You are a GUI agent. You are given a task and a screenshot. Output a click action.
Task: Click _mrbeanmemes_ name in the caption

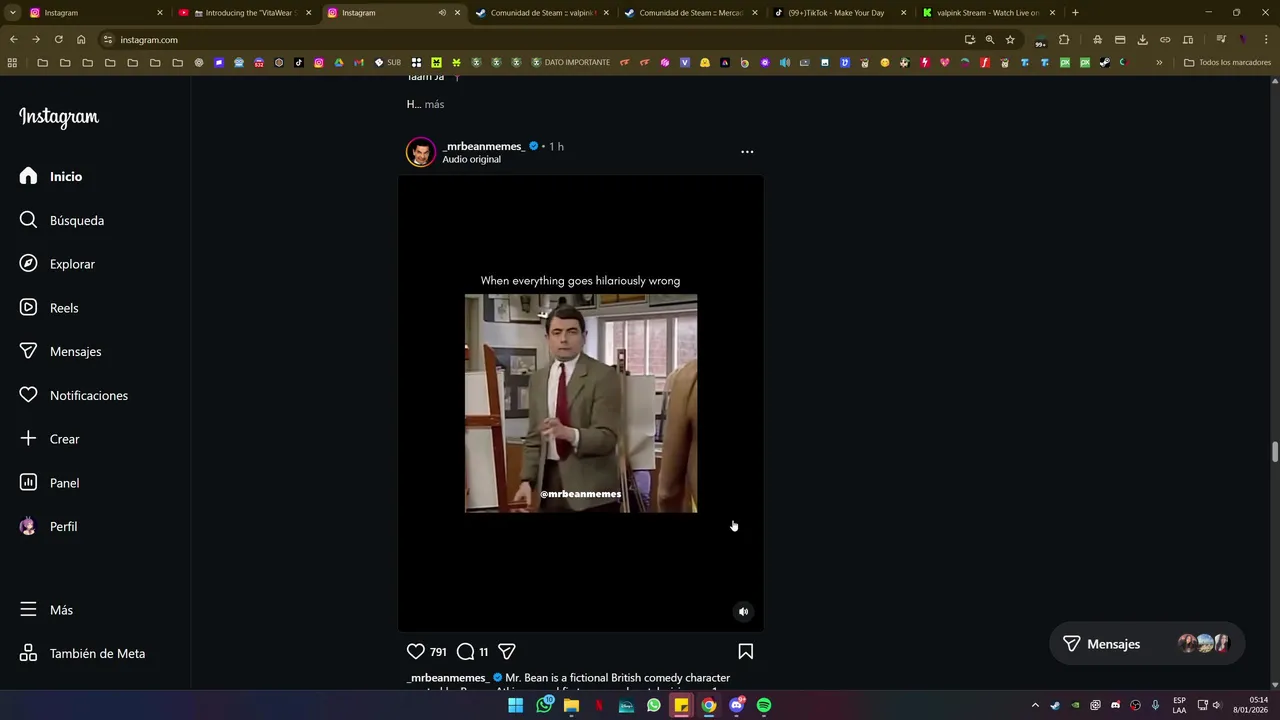pos(448,678)
